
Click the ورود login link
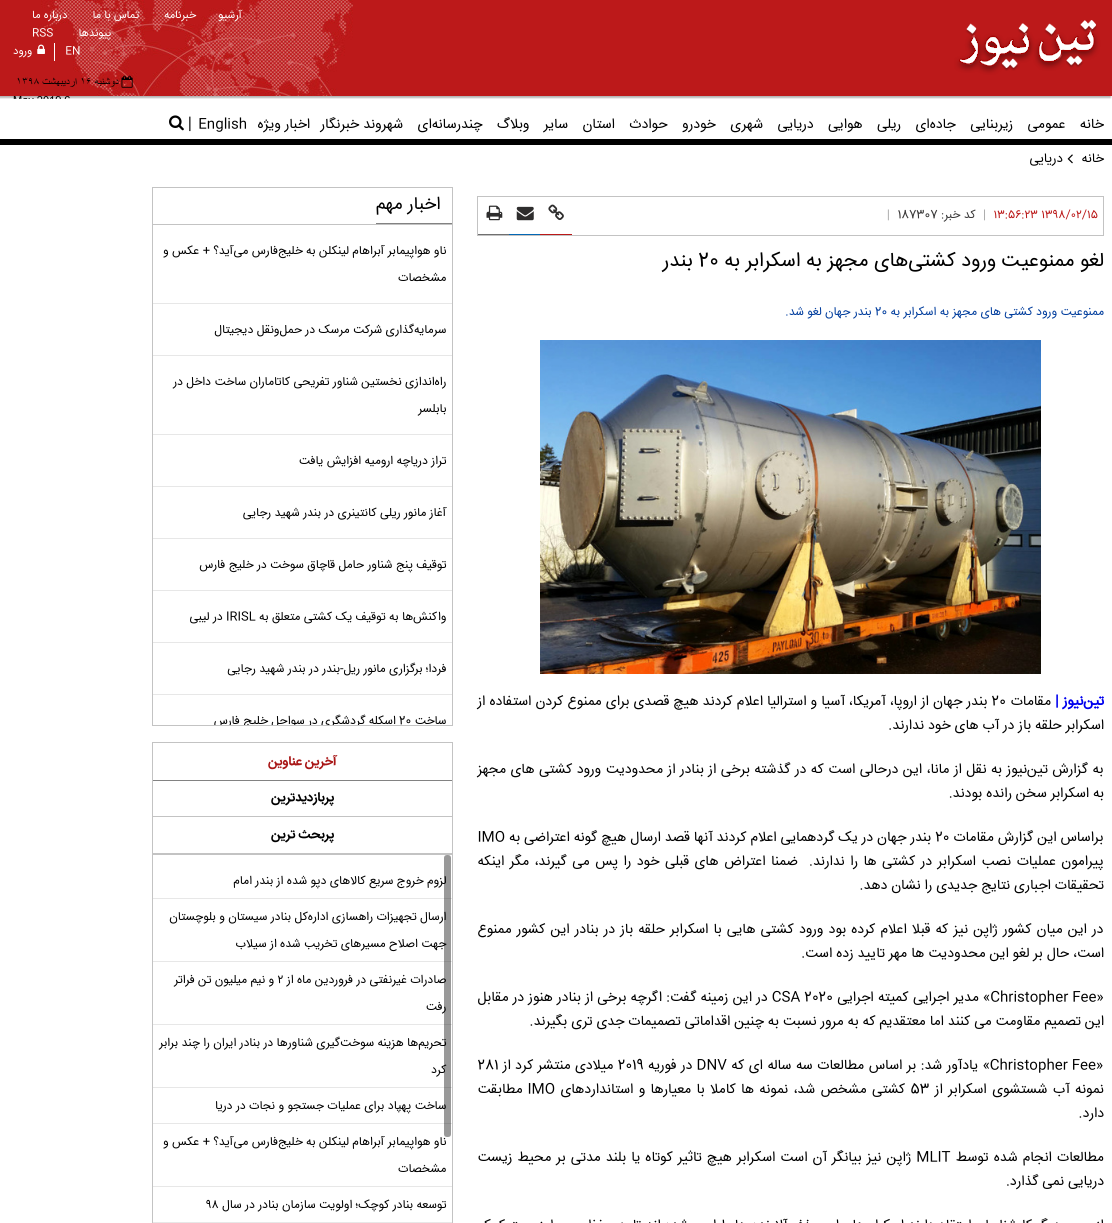point(22,51)
